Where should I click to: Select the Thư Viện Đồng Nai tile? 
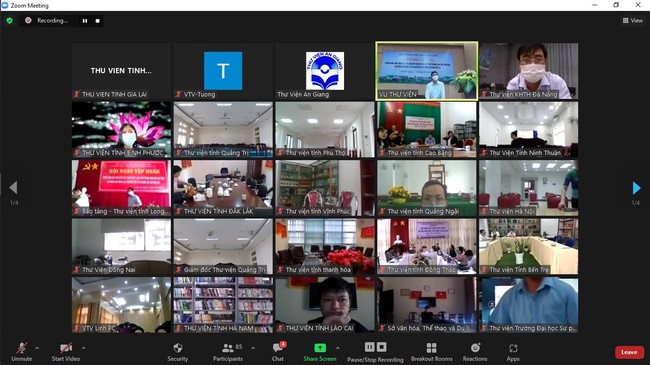[121, 246]
